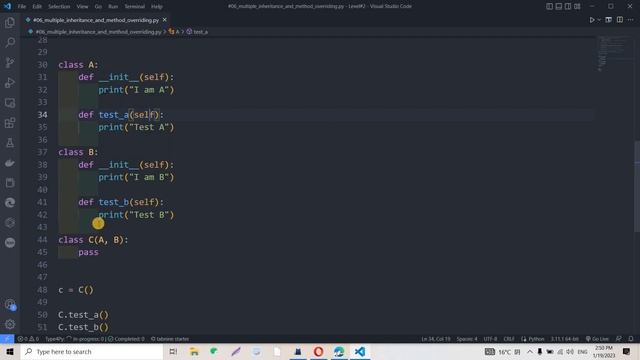Click Windows taskbar search box
The width and height of the screenshot is (640, 360).
pyautogui.click(x=92, y=352)
